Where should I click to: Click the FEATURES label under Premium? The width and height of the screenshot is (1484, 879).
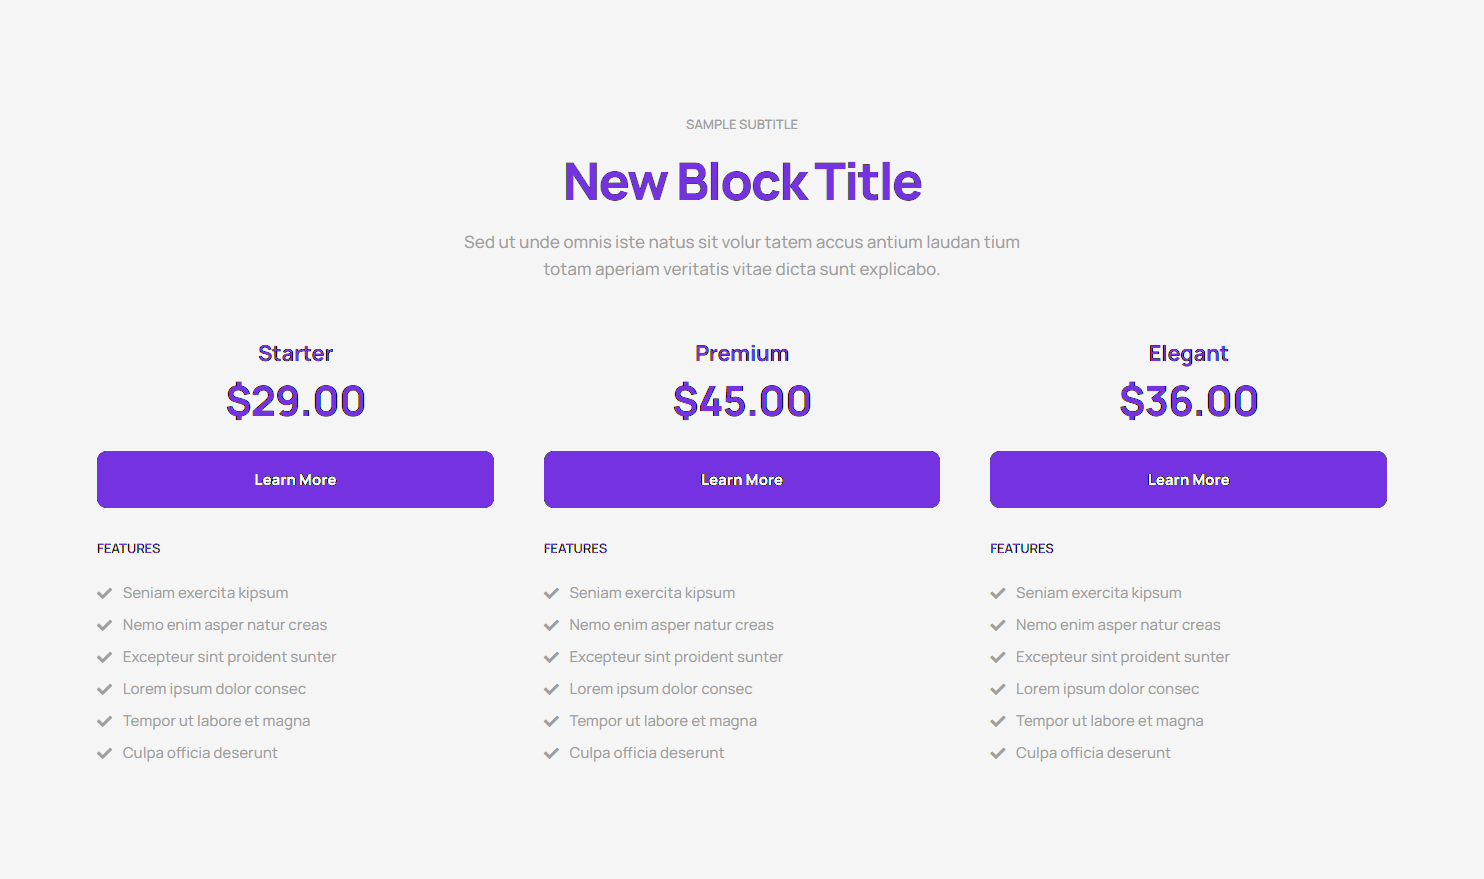[x=575, y=548]
